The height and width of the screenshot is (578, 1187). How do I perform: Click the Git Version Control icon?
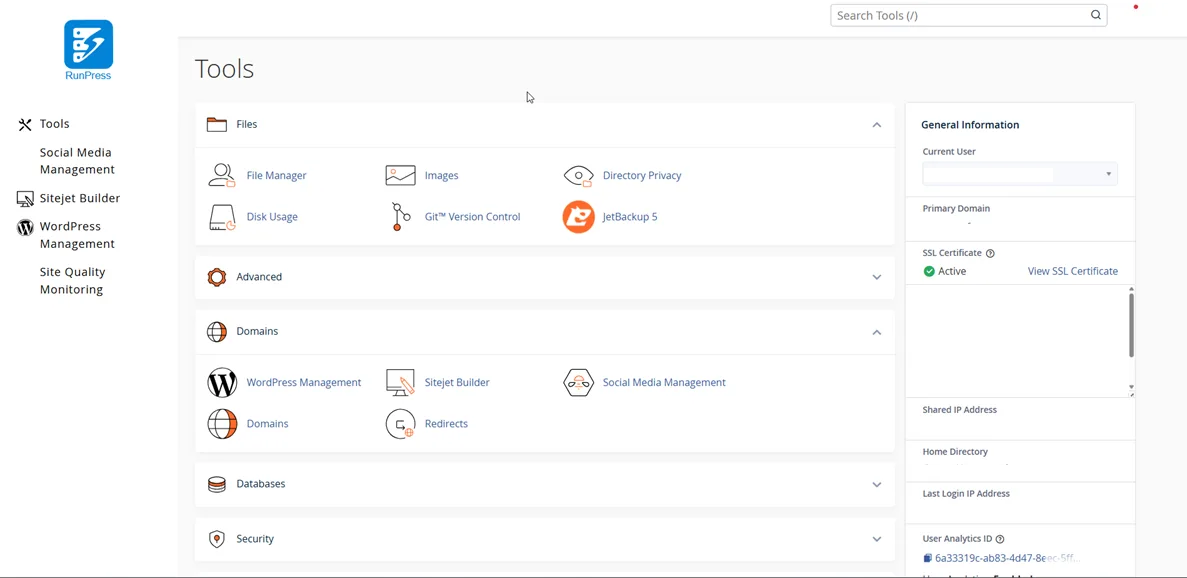400,216
